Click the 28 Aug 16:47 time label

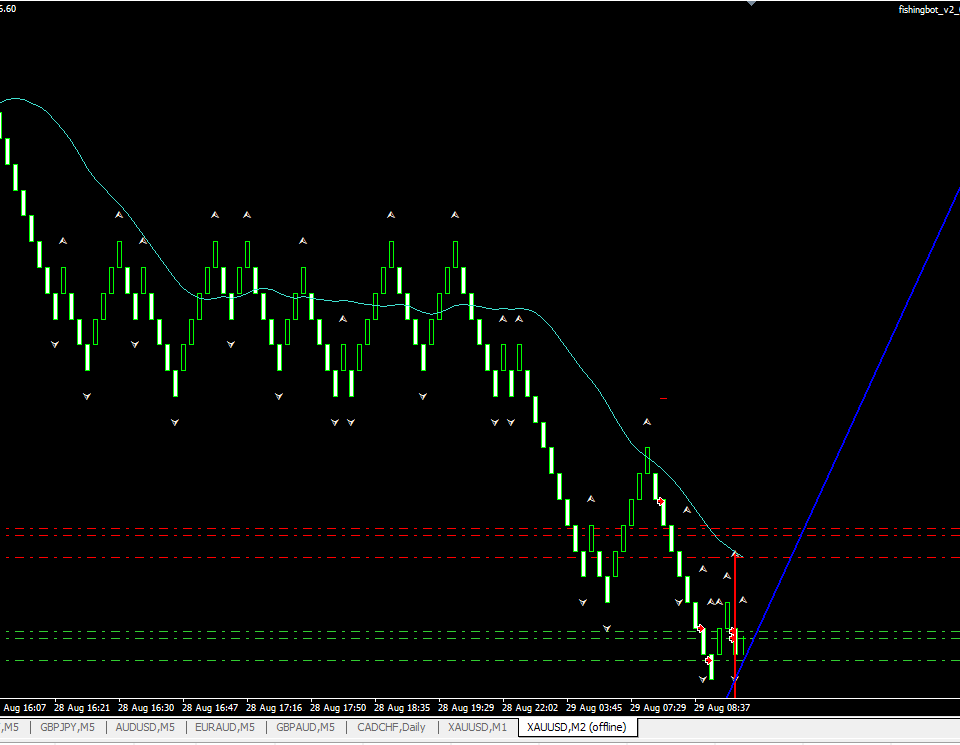point(210,708)
